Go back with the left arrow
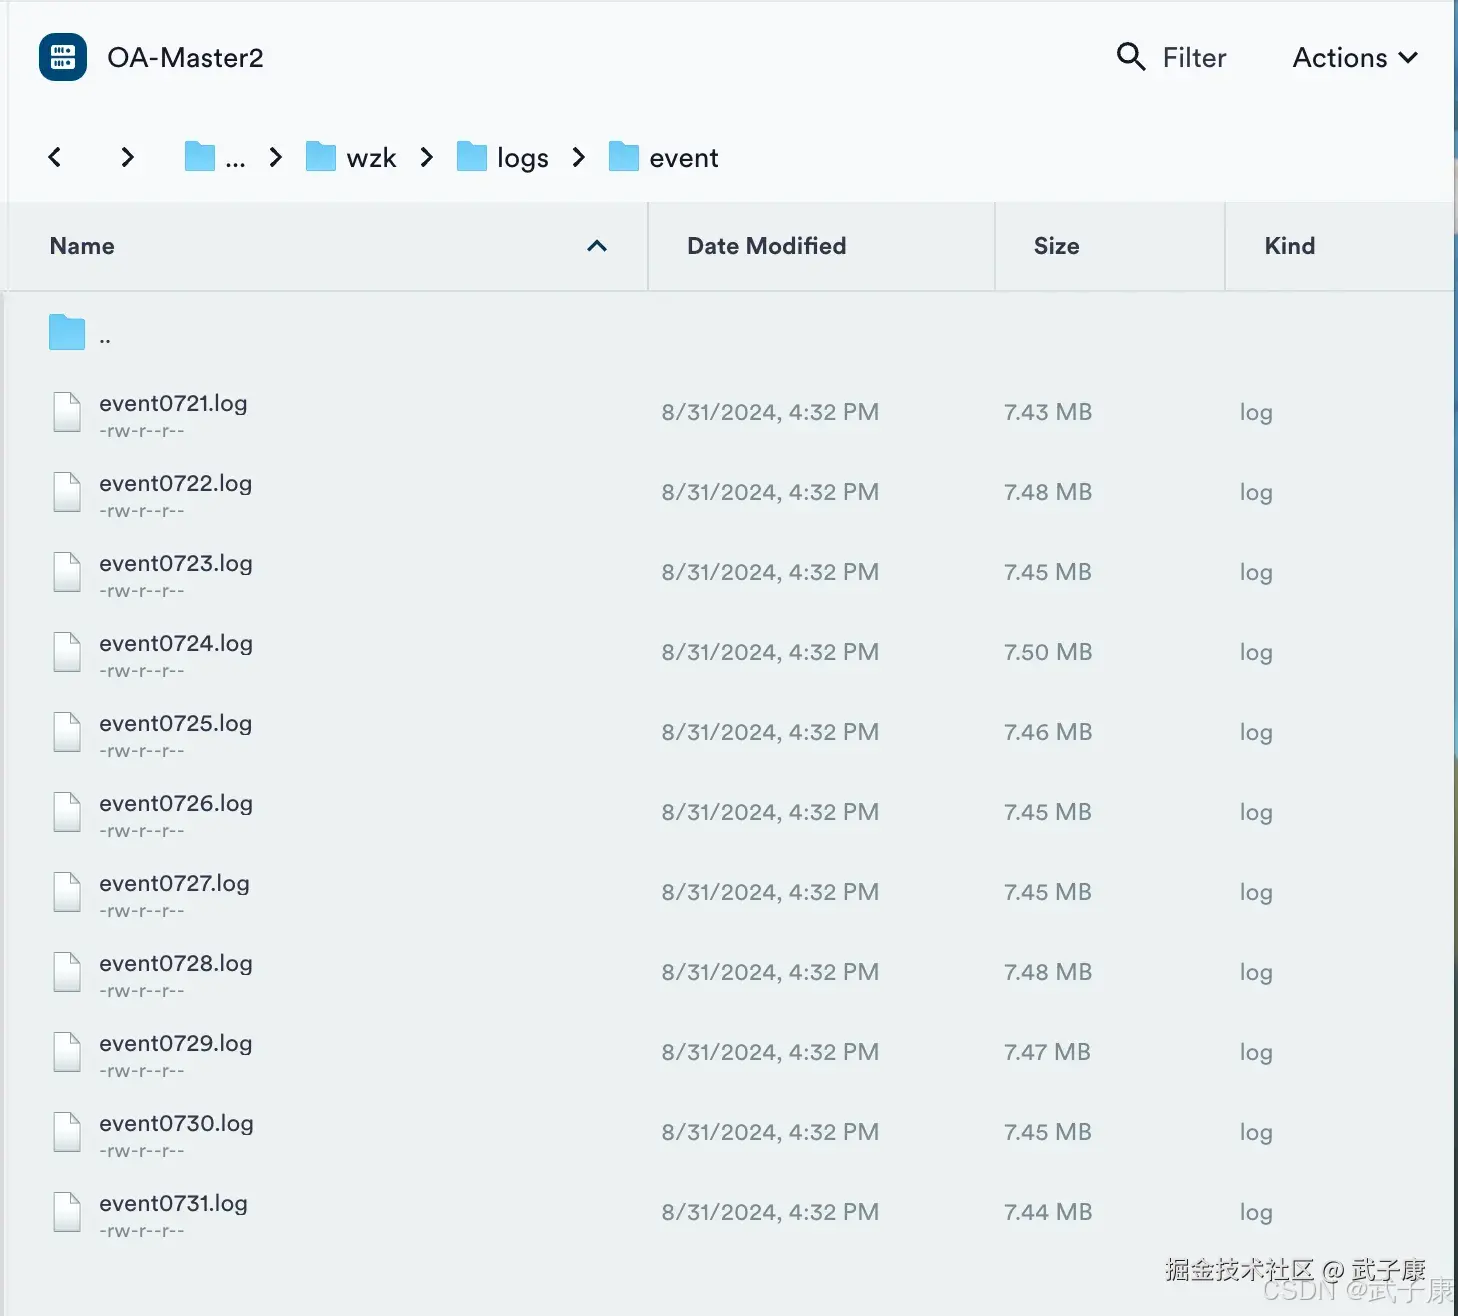The image size is (1458, 1316). 55,157
